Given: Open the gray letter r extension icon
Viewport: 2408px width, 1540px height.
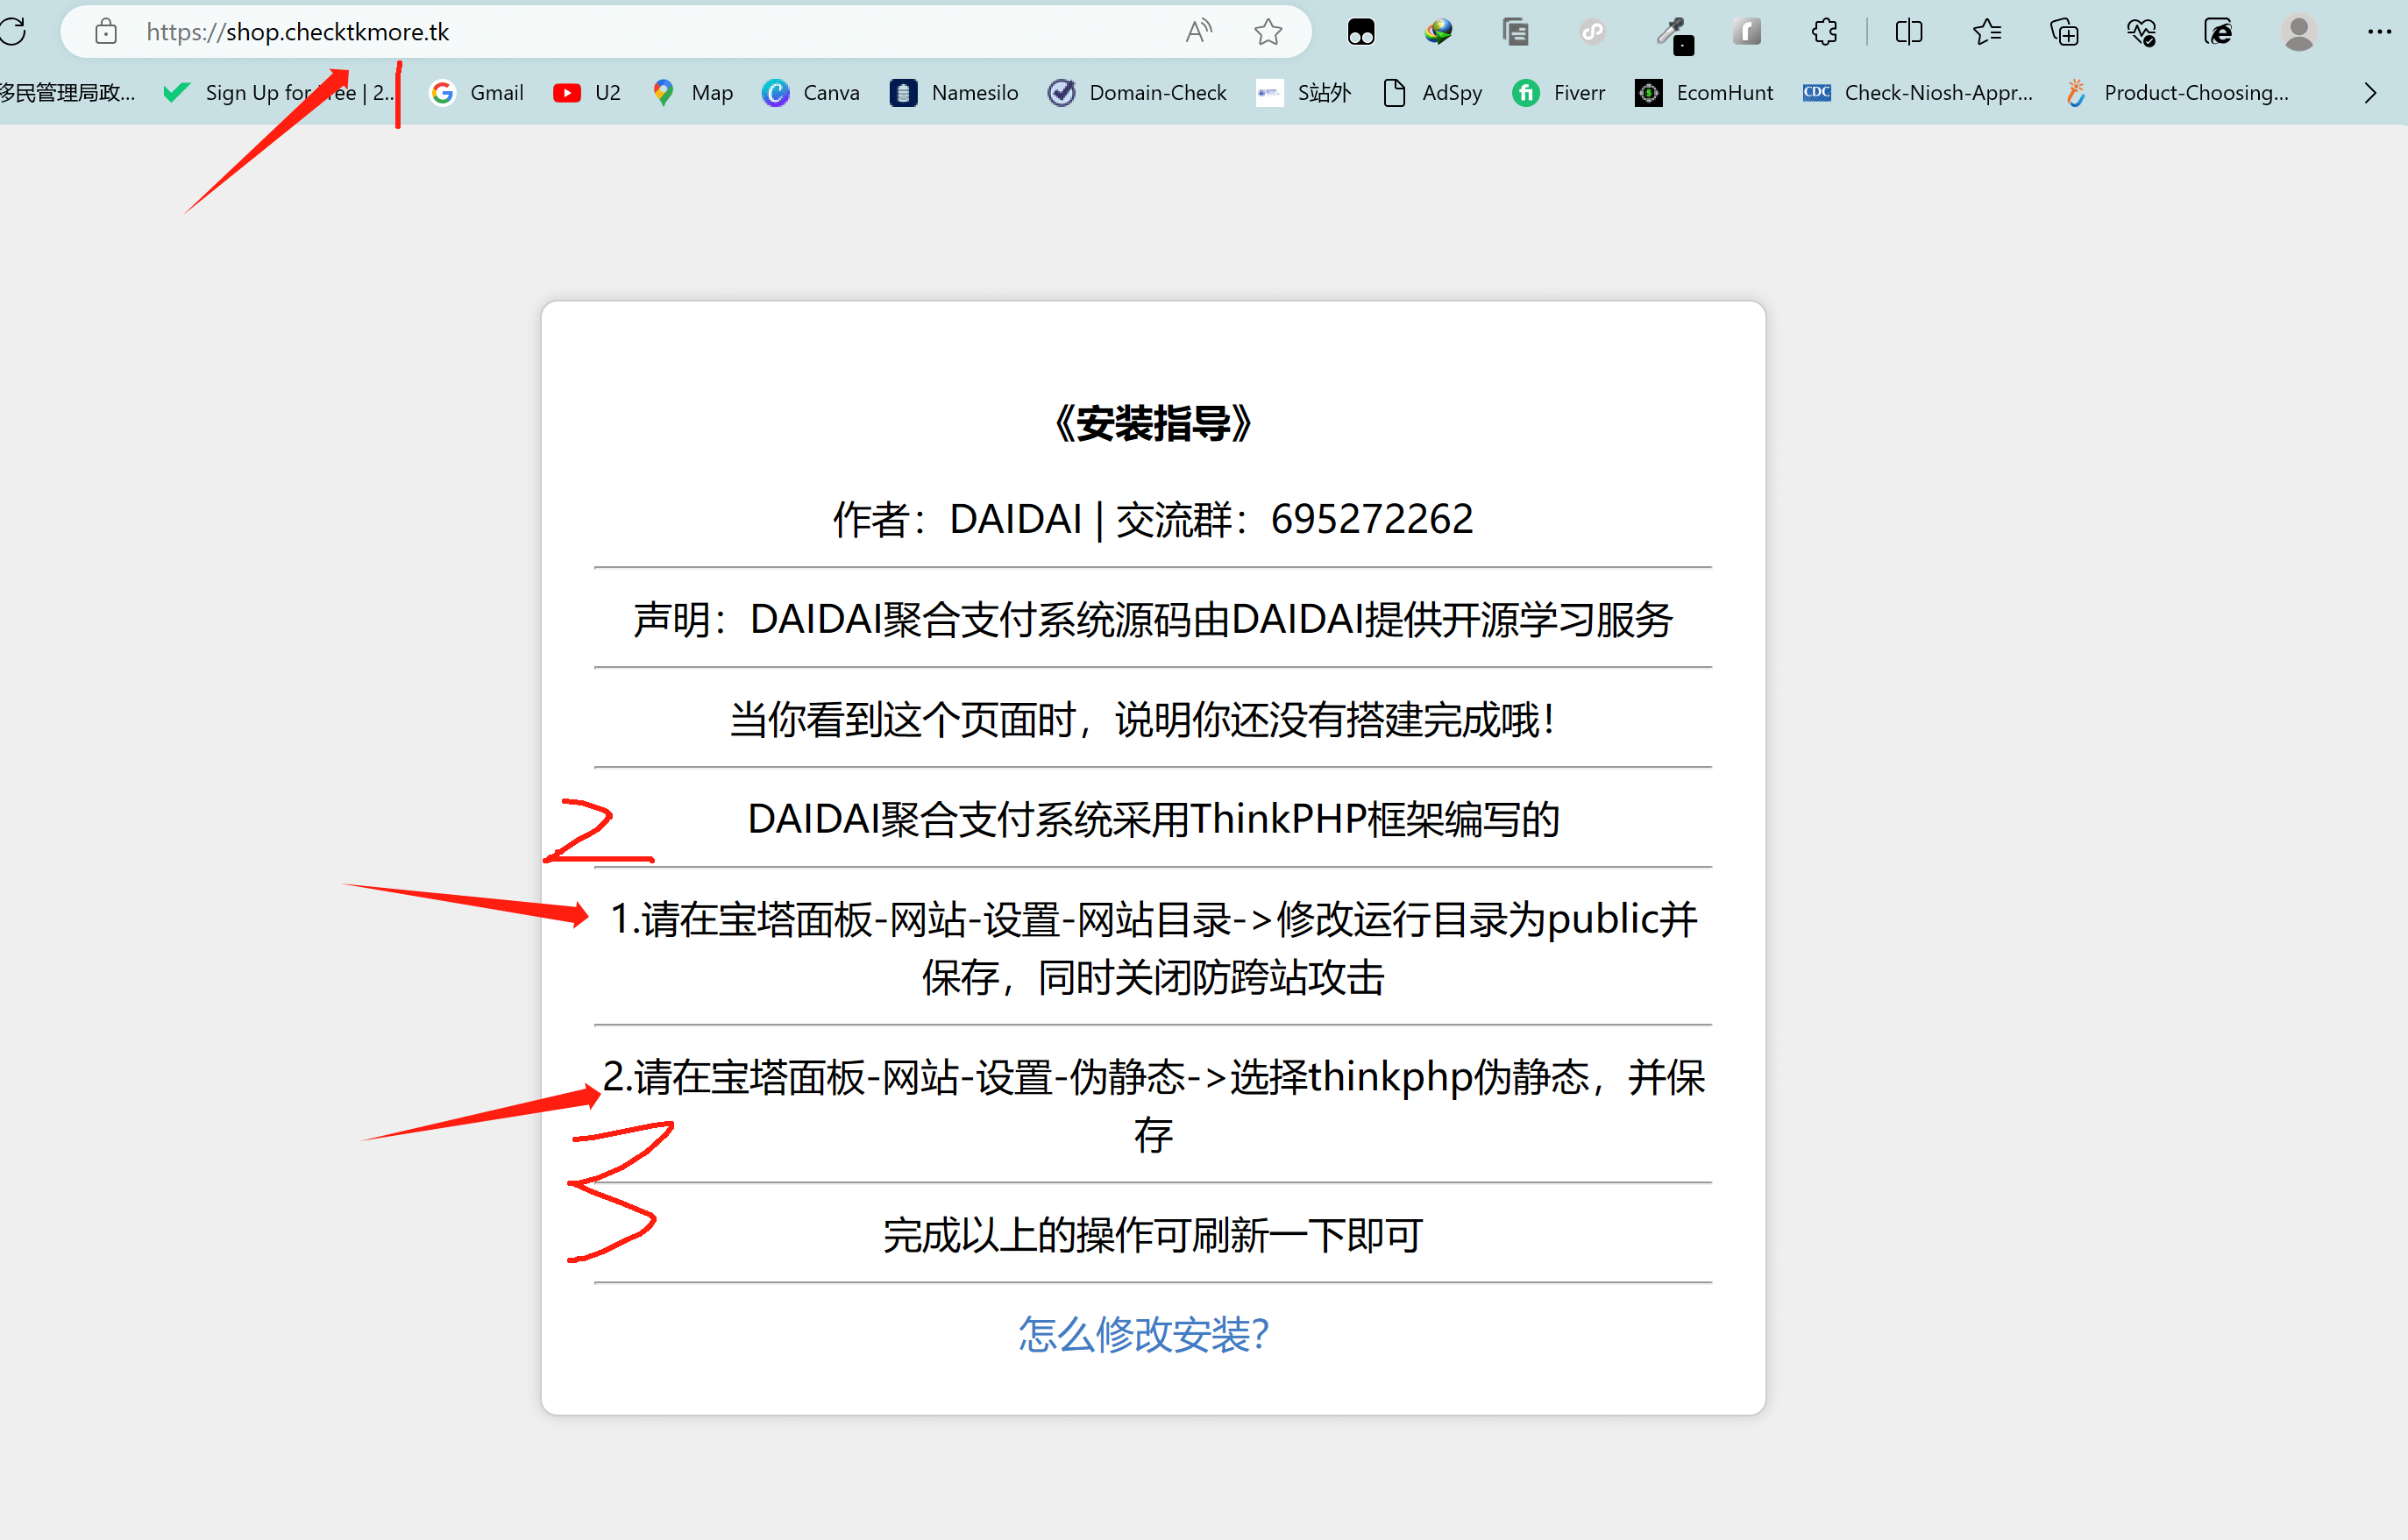Looking at the screenshot, I should pos(1747,32).
